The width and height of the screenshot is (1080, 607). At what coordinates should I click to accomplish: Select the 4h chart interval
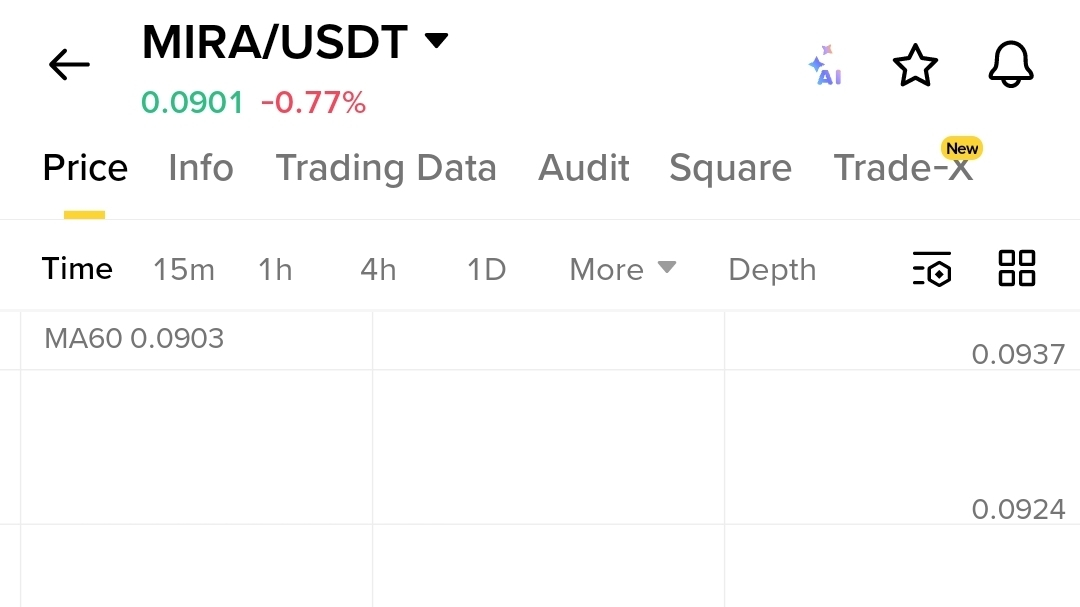pos(378,269)
